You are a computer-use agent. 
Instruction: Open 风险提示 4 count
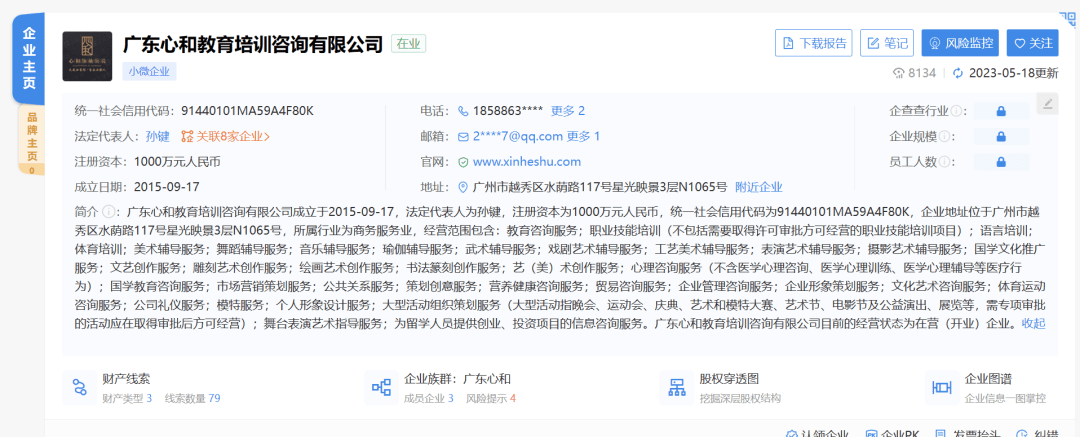(491, 398)
